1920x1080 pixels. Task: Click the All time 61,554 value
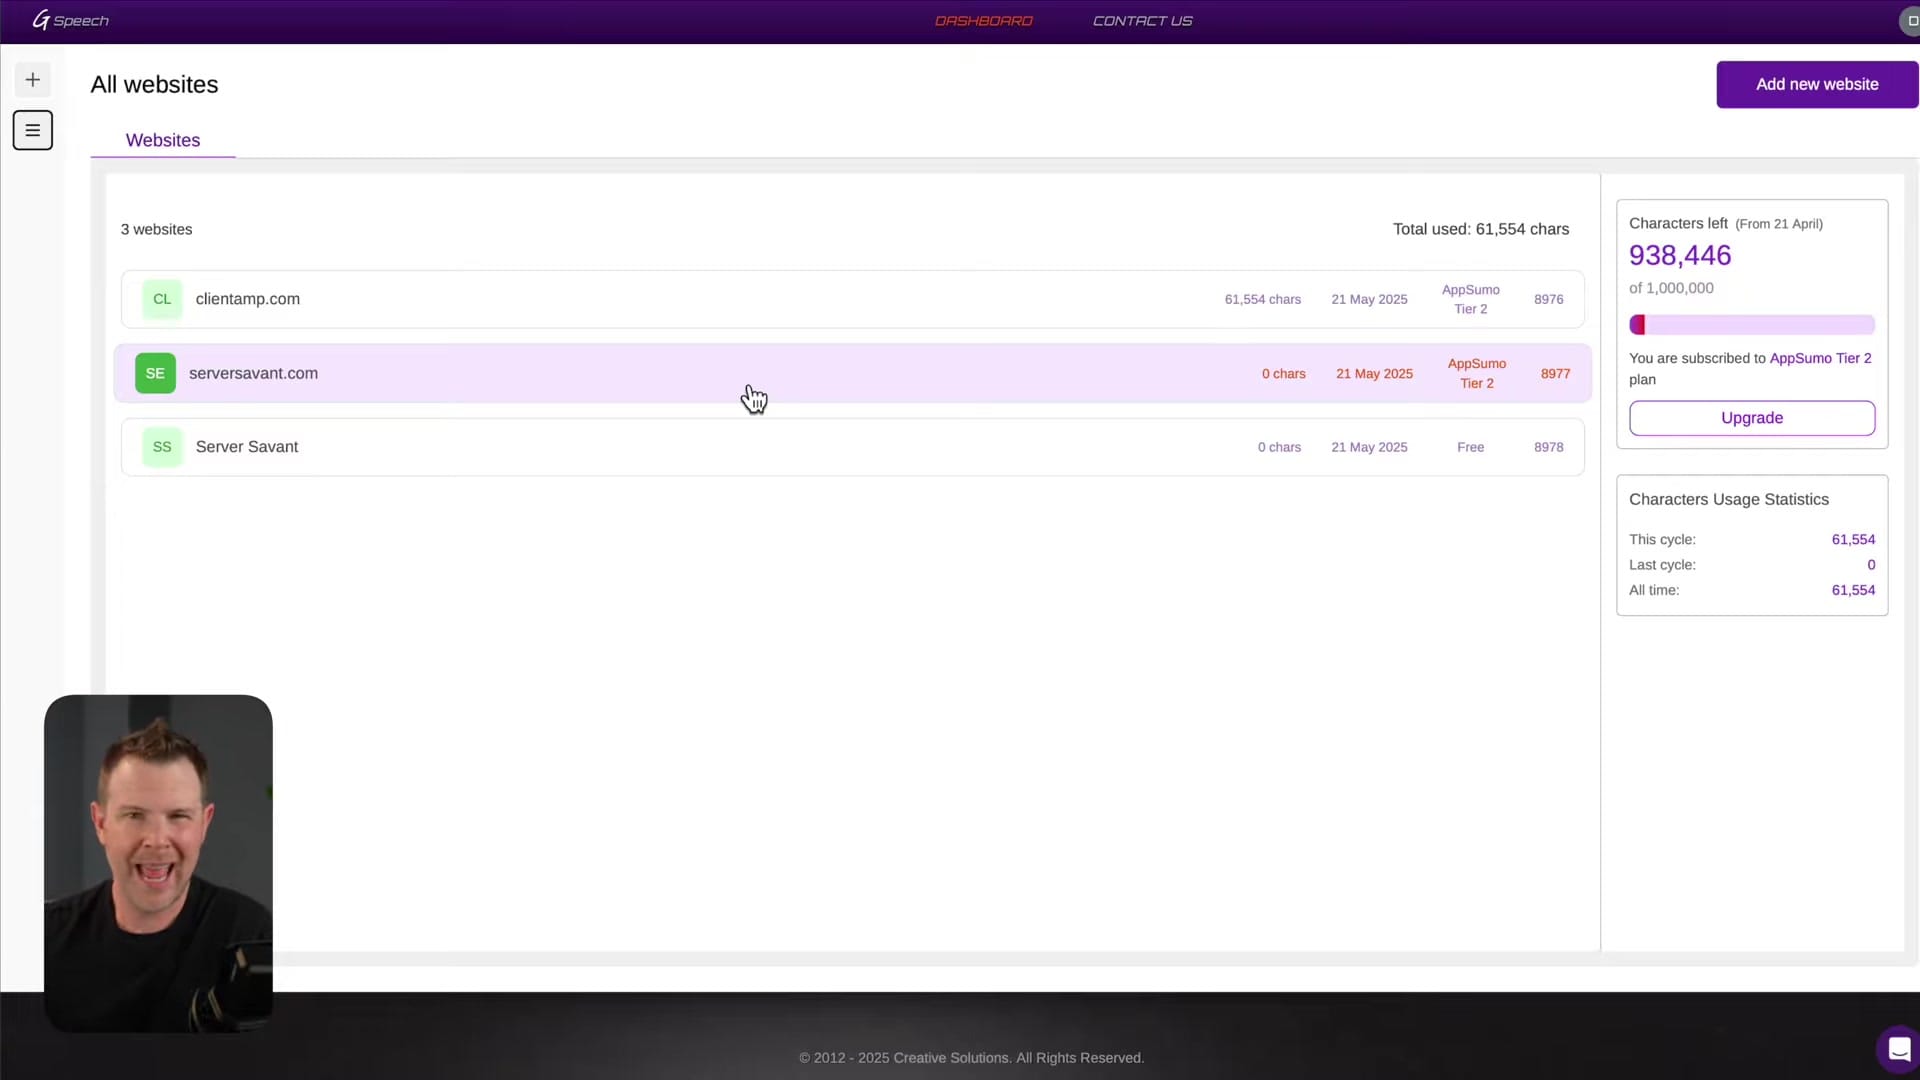[1853, 590]
